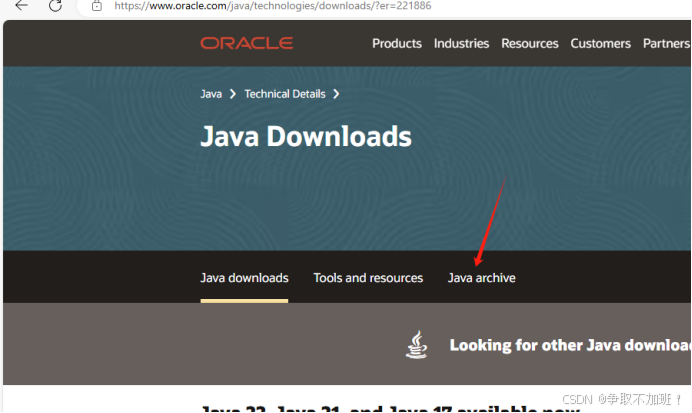This screenshot has width=692, height=413.
Task: Click the lock icon in address bar
Action: pyautogui.click(x=97, y=6)
